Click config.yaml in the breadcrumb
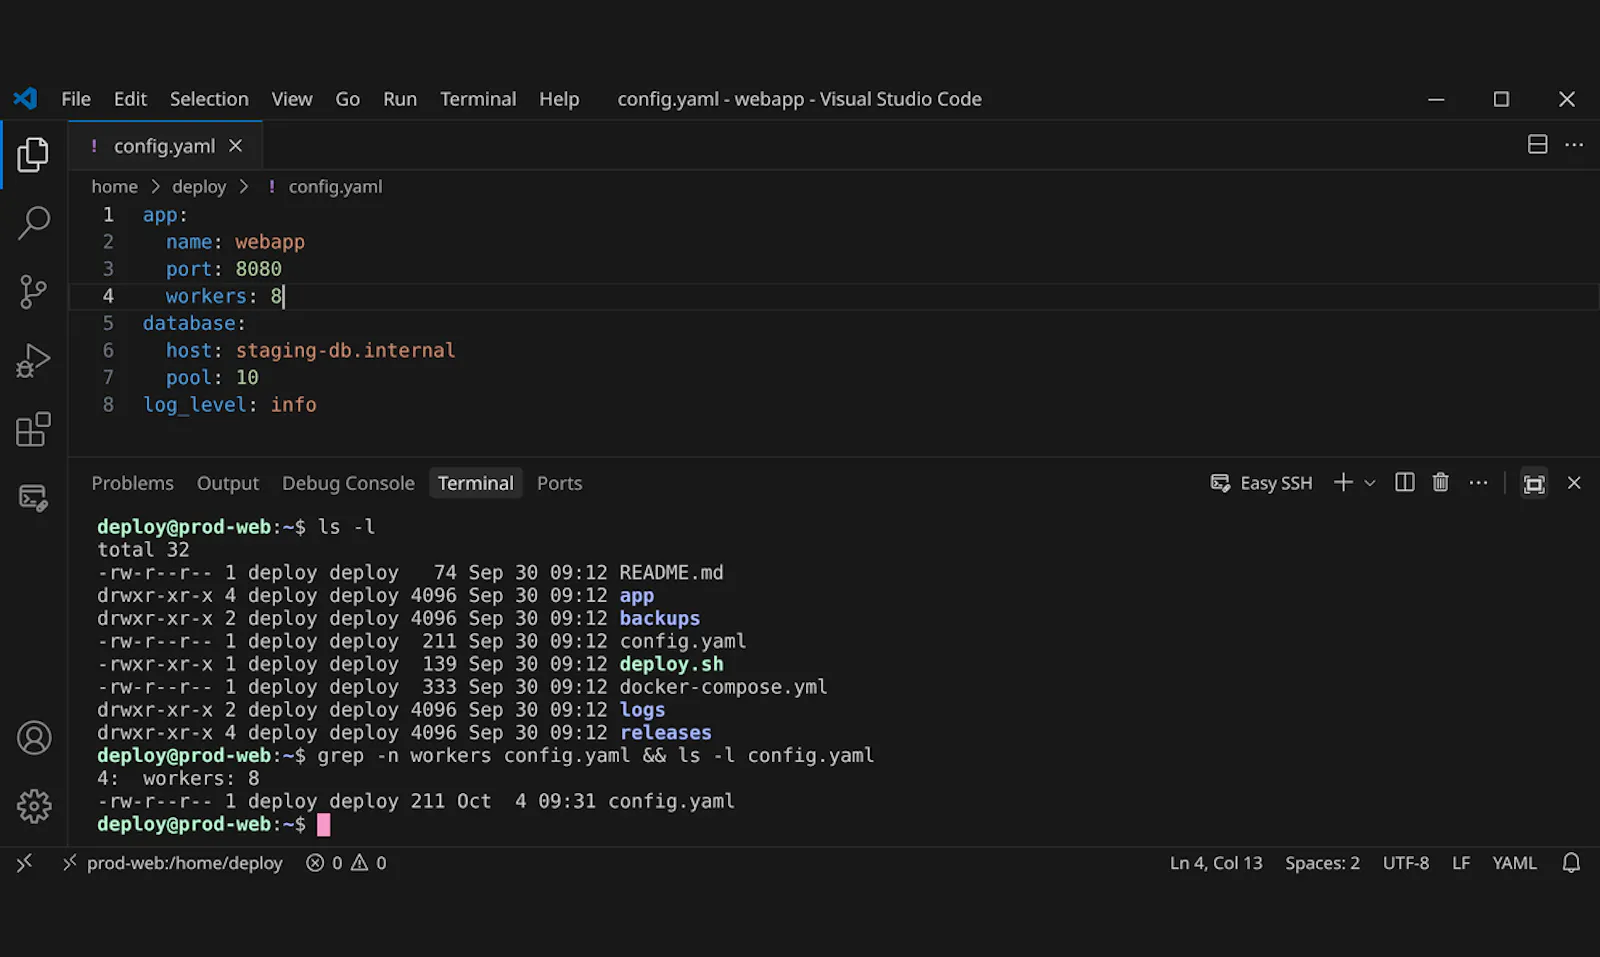The width and height of the screenshot is (1600, 957). tap(335, 186)
